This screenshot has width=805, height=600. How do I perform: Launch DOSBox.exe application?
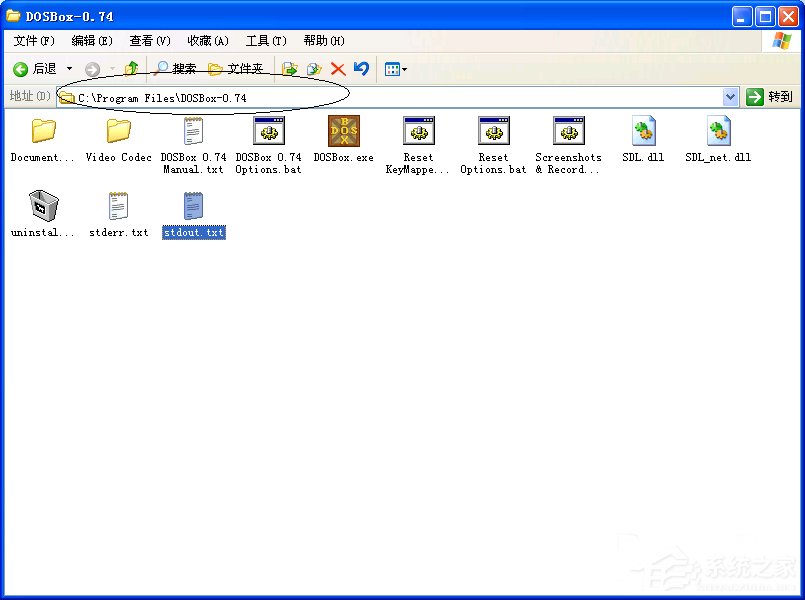point(343,131)
